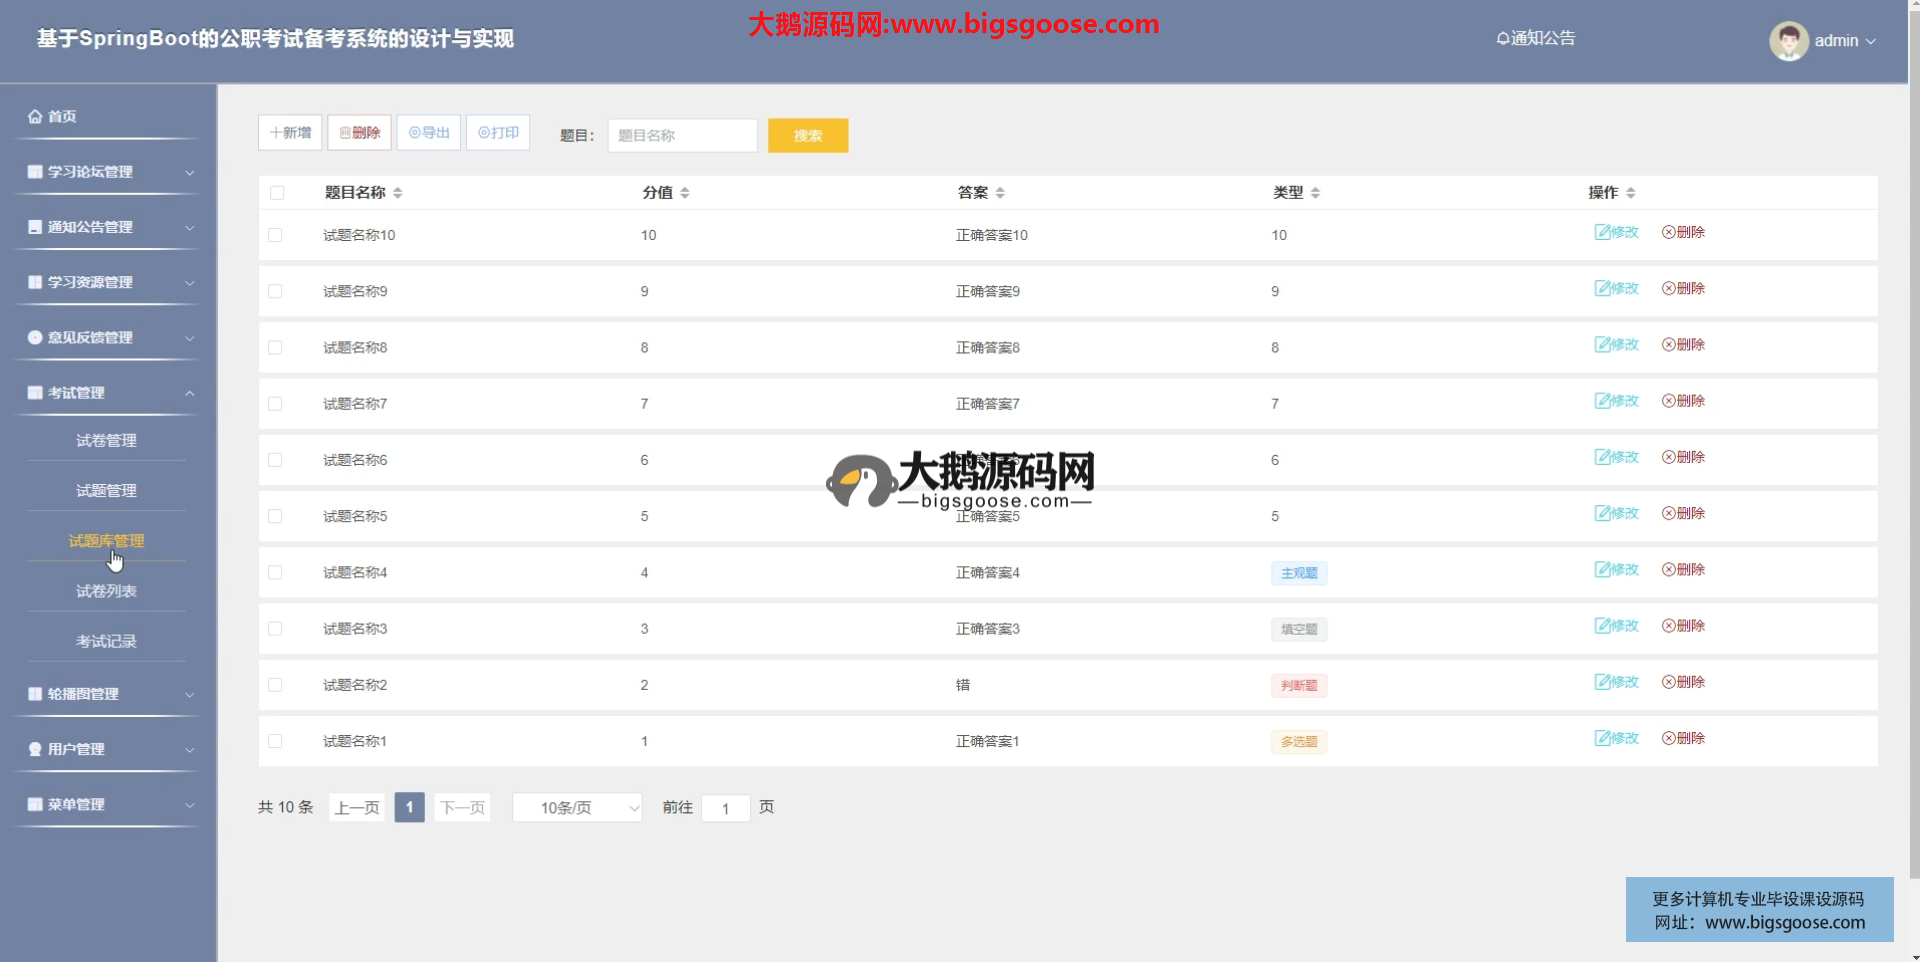Screen dimensions: 1920x962
Task: Open the 10条/页 page size dropdown
Action: click(x=577, y=807)
